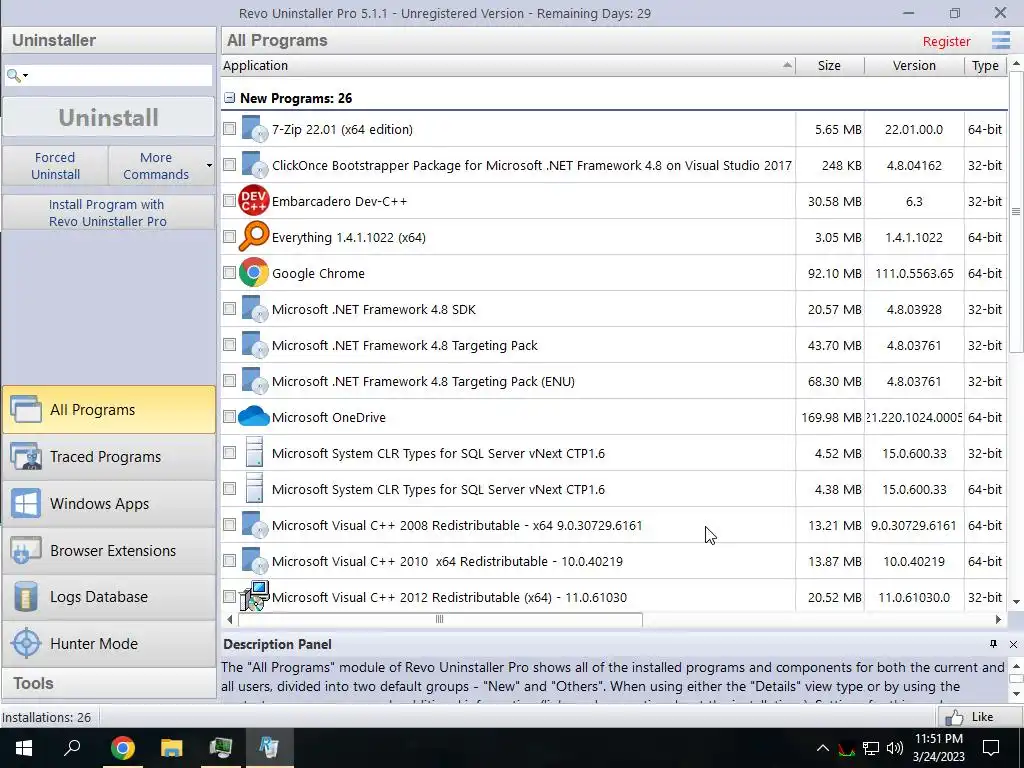Open Chrome from the Windows taskbar
The width and height of the screenshot is (1024, 768).
pos(122,748)
